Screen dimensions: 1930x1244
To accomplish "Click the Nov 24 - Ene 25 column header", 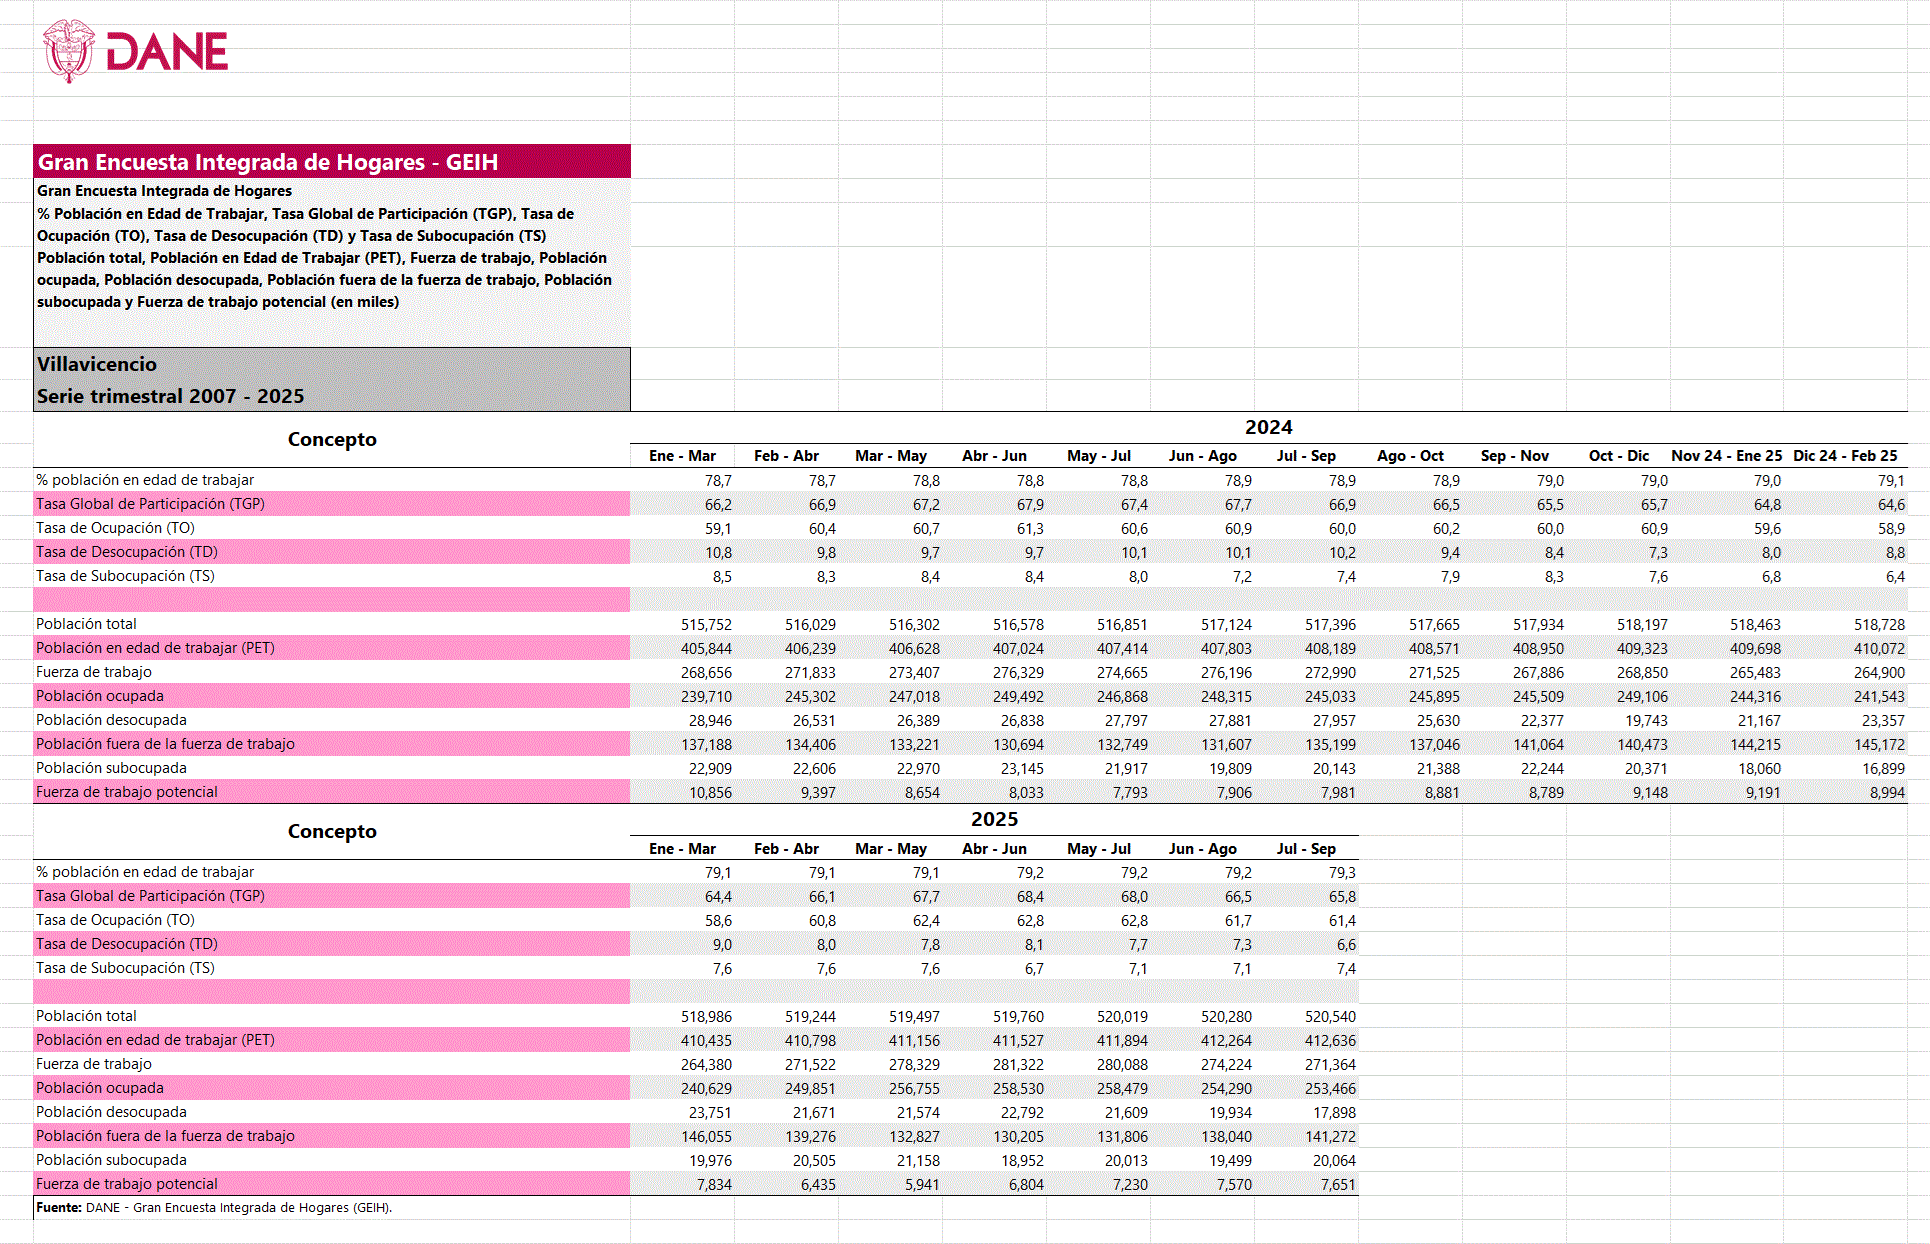I will tap(1726, 456).
